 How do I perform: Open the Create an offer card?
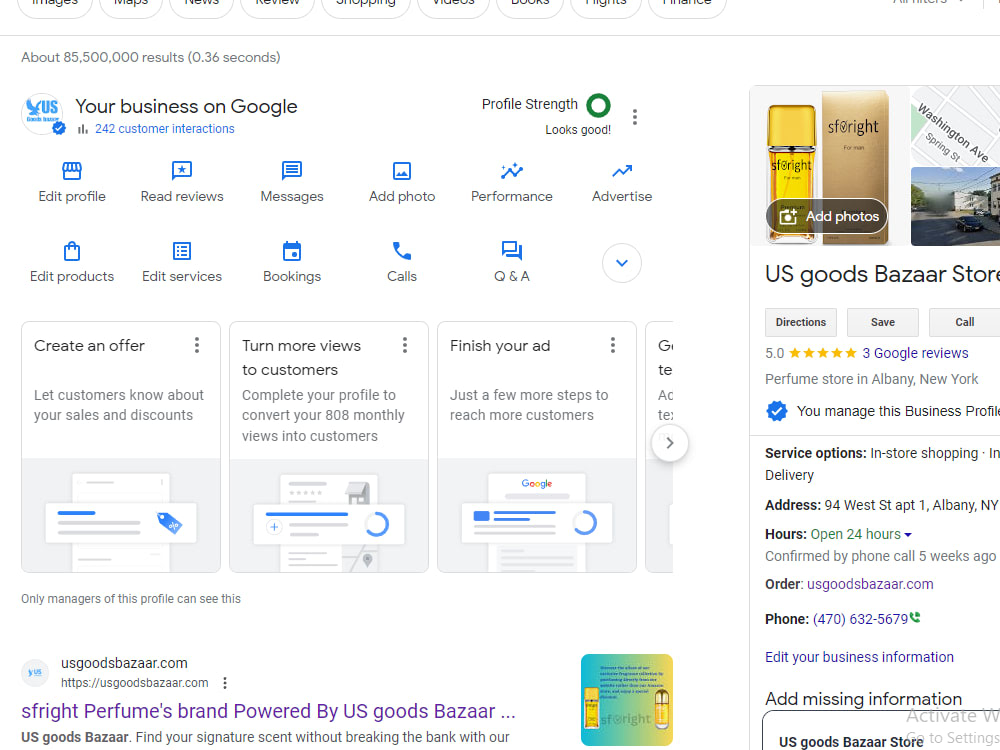click(121, 447)
